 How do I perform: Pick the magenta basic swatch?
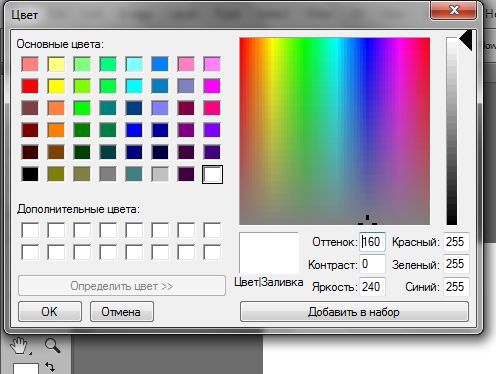pos(212,86)
